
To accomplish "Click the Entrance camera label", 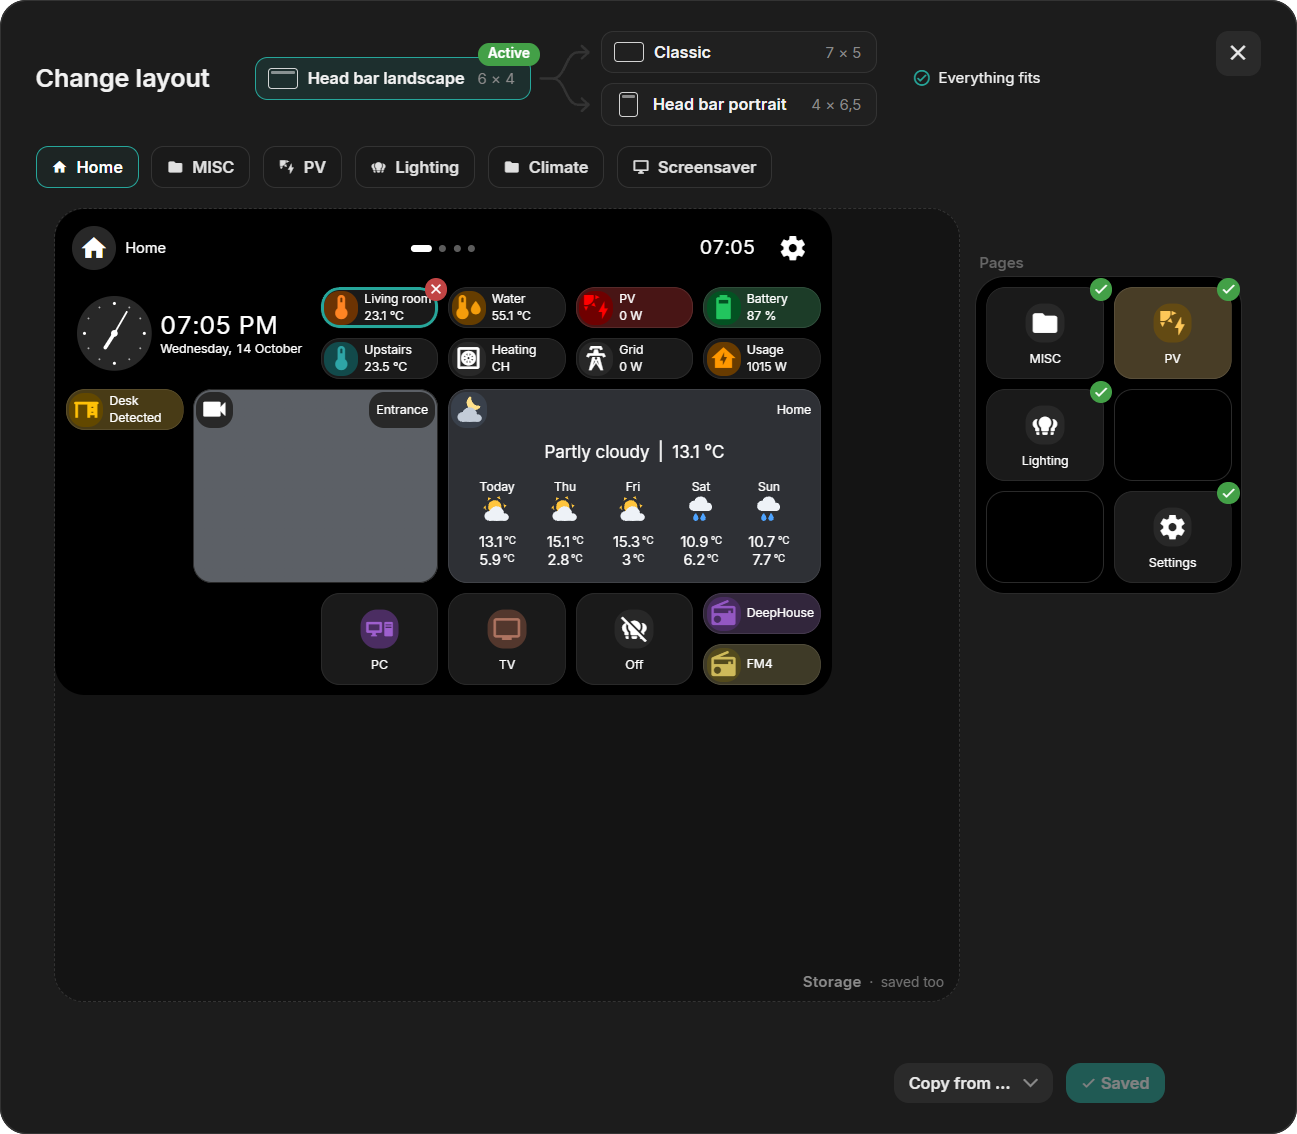I will (x=402, y=410).
